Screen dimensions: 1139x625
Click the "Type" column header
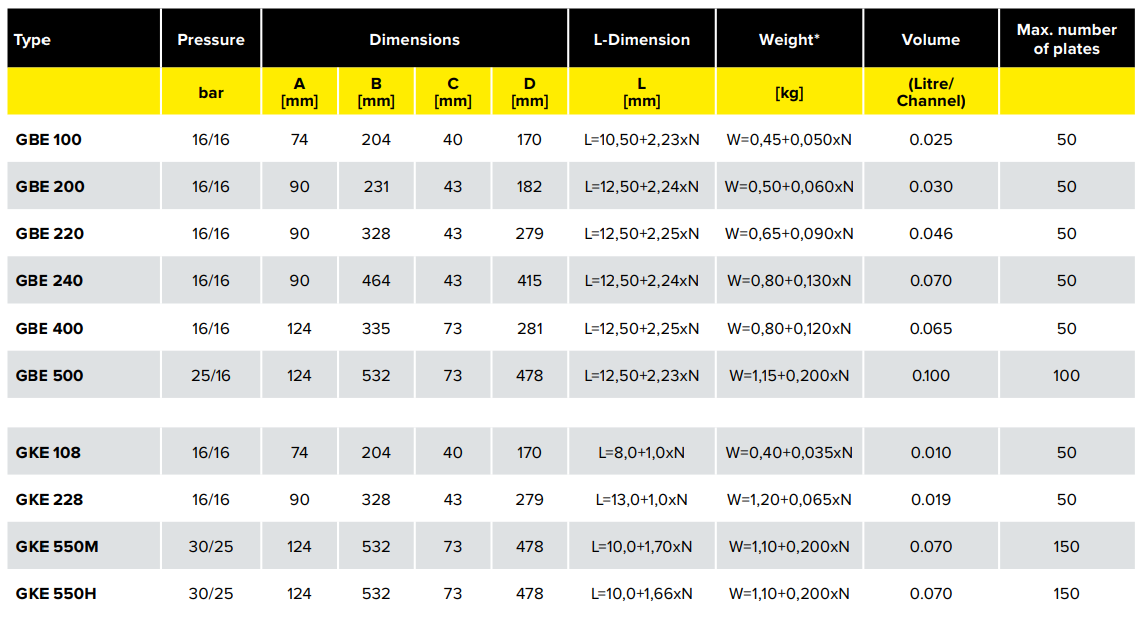coord(84,39)
